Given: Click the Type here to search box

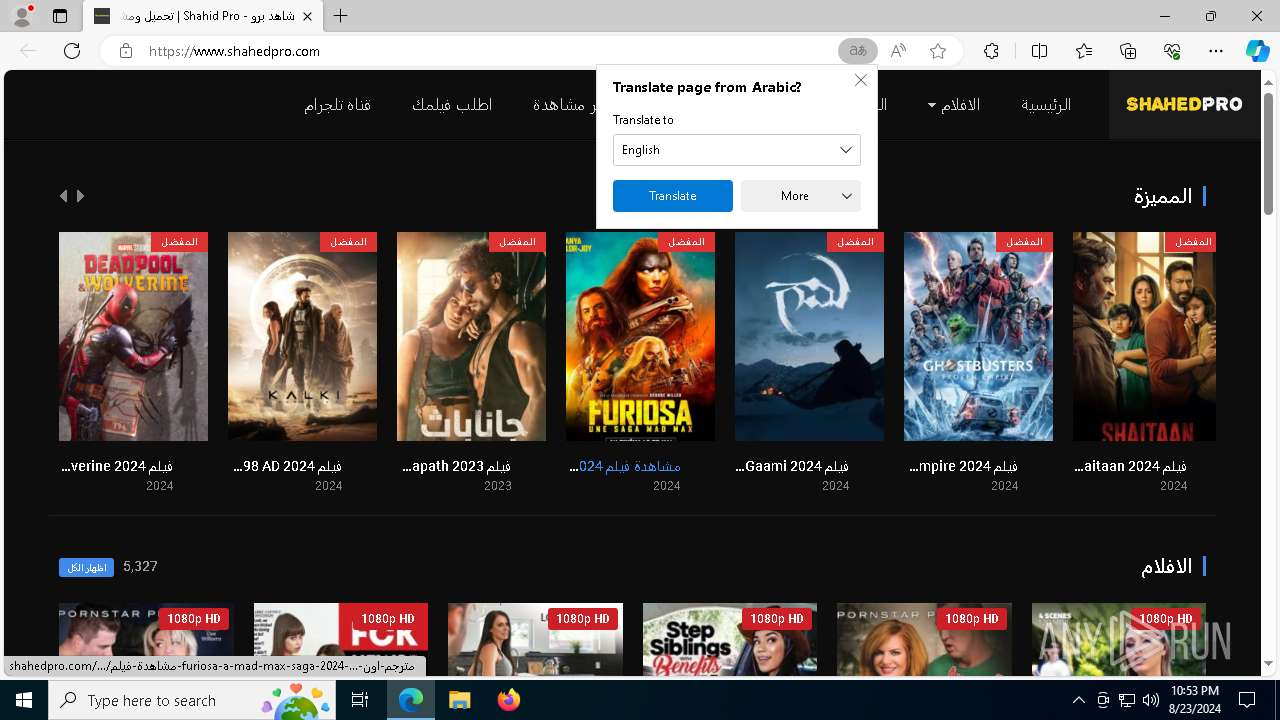Looking at the screenshot, I should click(192, 700).
